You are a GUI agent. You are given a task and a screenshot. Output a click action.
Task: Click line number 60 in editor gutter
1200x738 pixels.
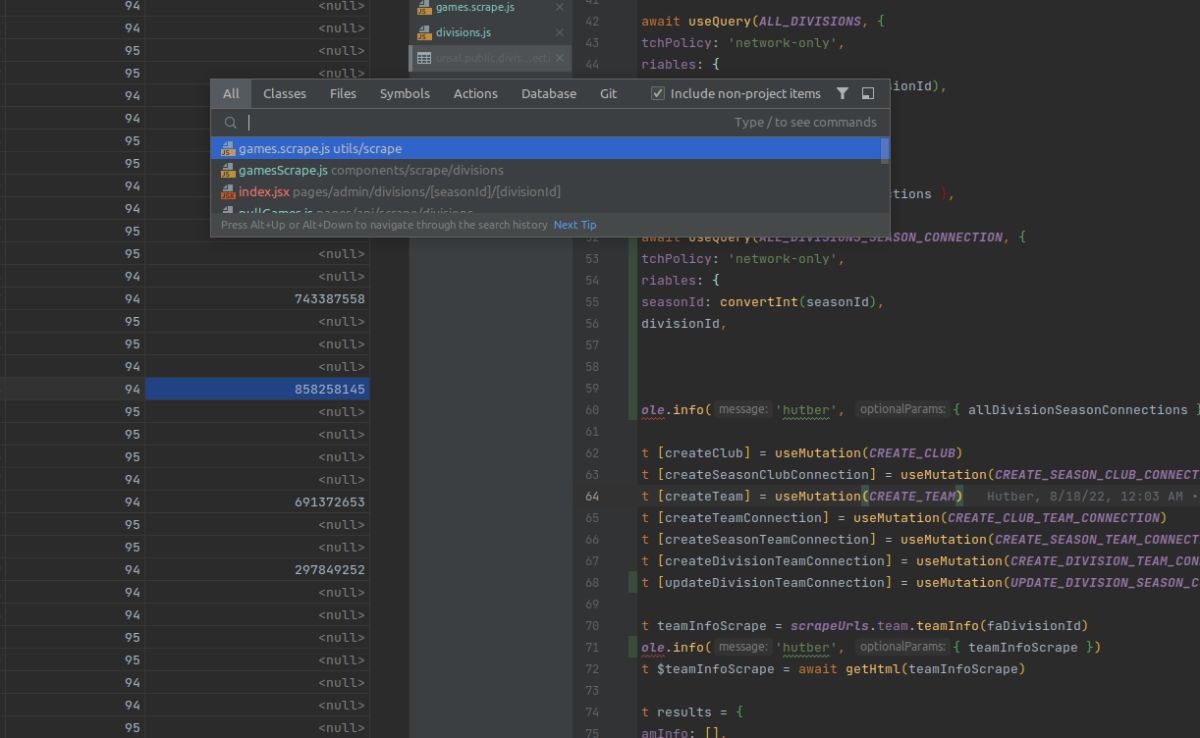592,410
